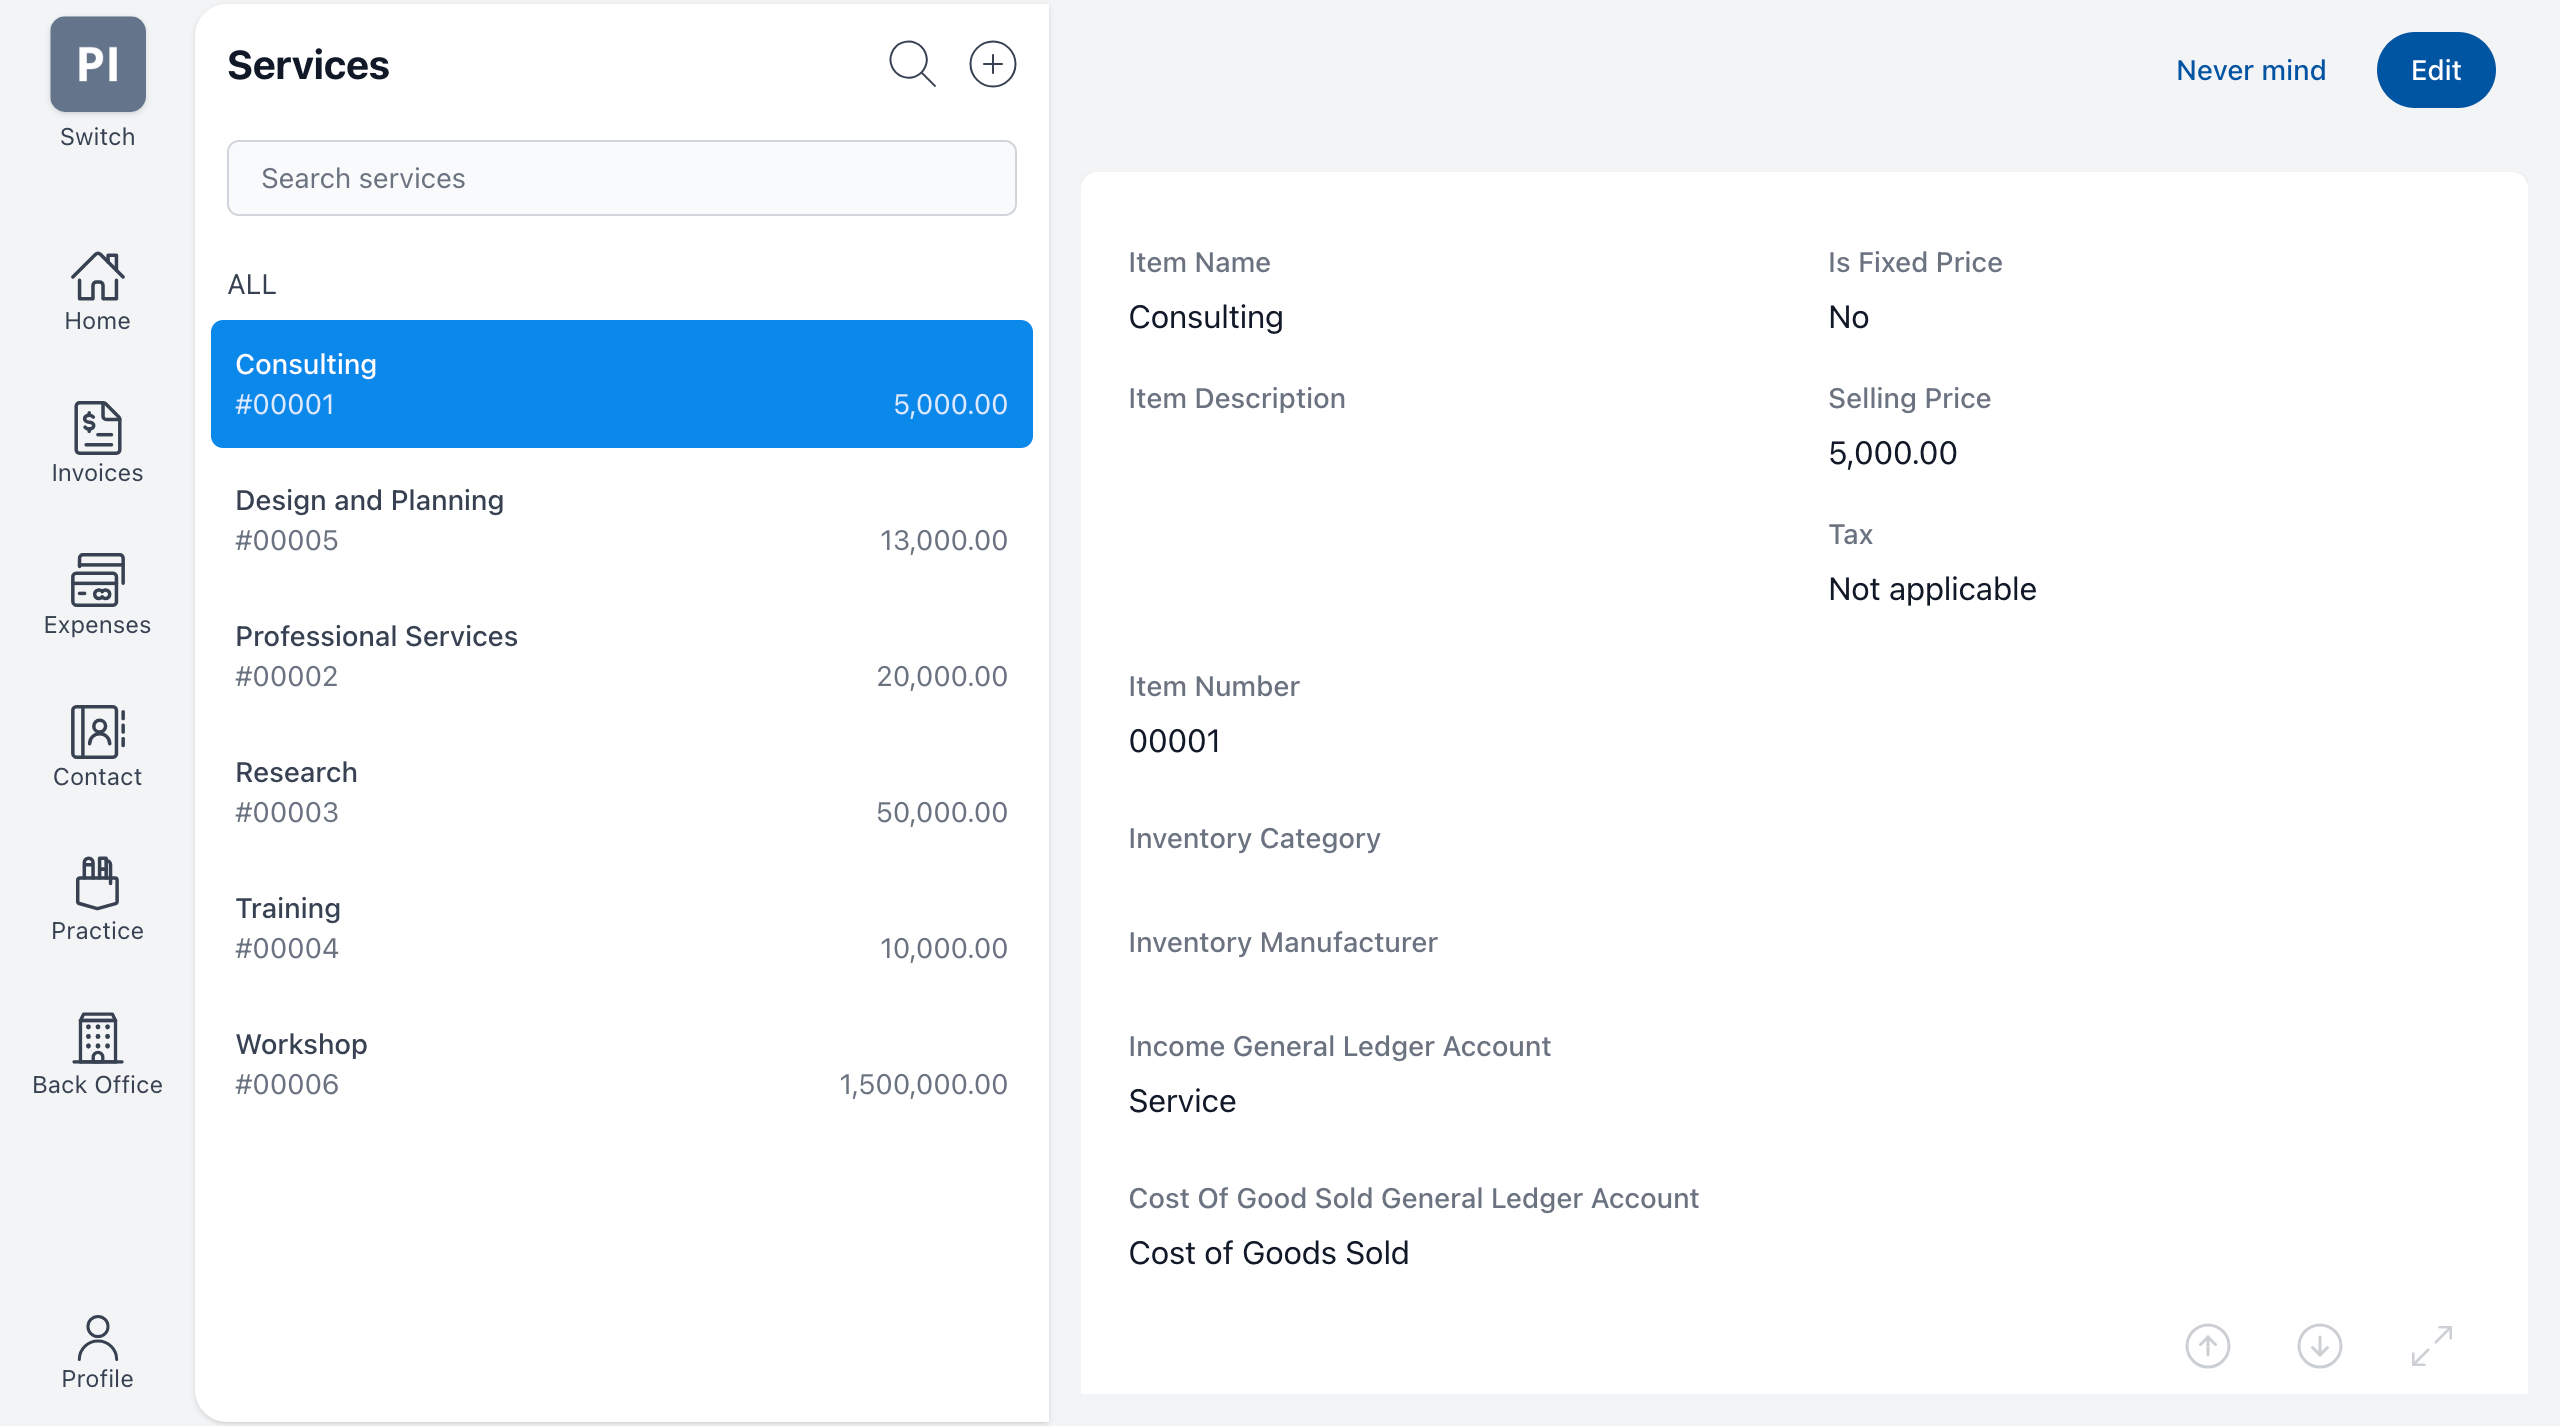Open Contact from the sidebar
The height and width of the screenshot is (1426, 2560).
tap(97, 747)
